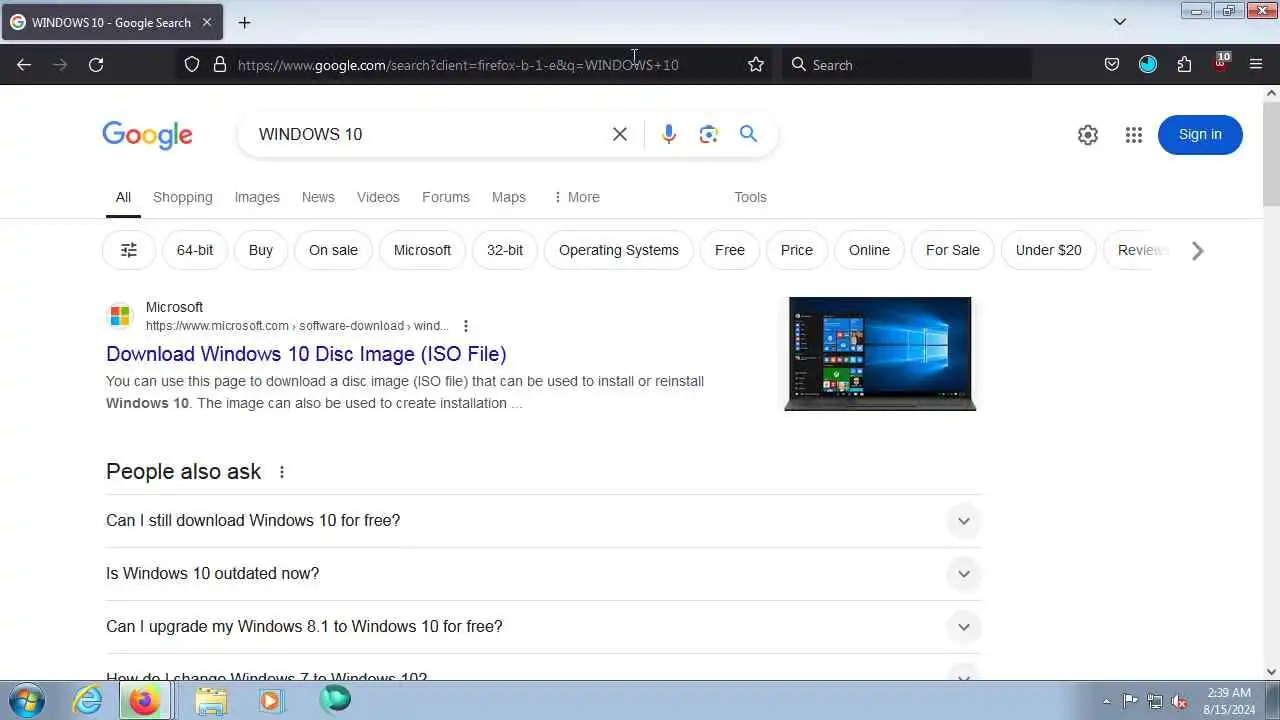This screenshot has height=720, width=1280.
Task: Click the Windows 10 laptop thumbnail
Action: click(x=880, y=354)
